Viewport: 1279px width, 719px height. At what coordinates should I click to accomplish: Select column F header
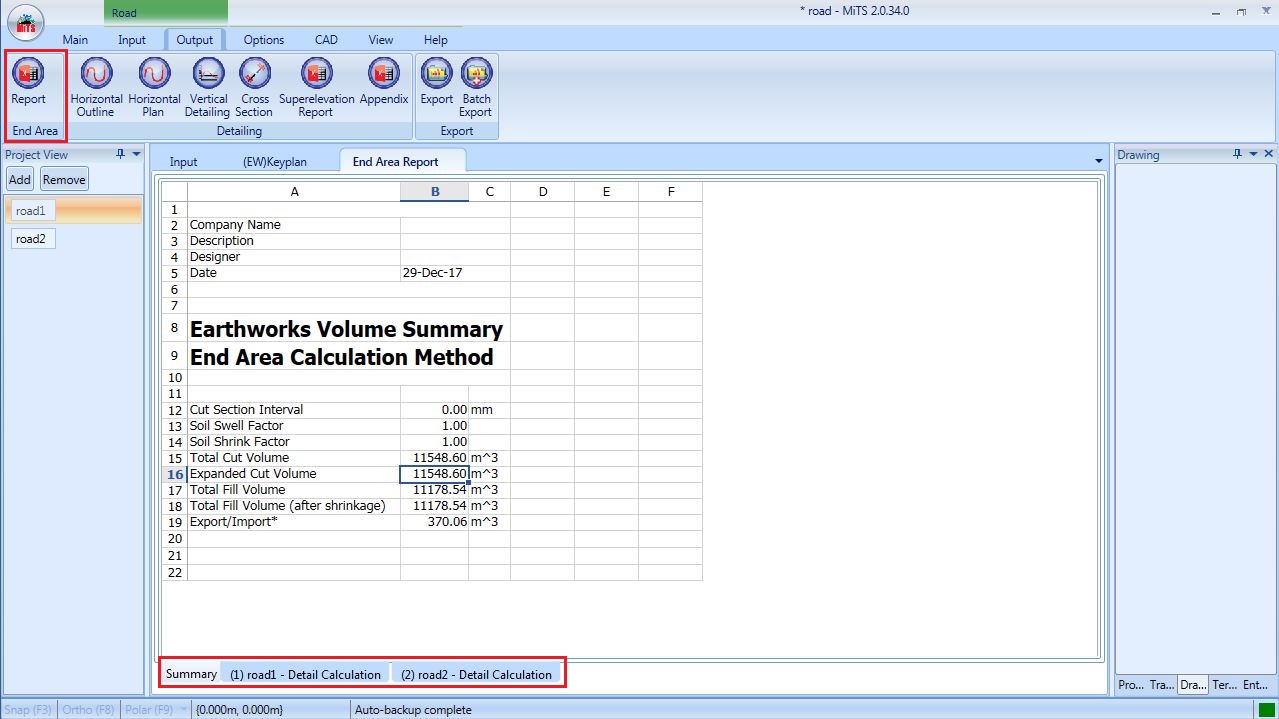[670, 192]
